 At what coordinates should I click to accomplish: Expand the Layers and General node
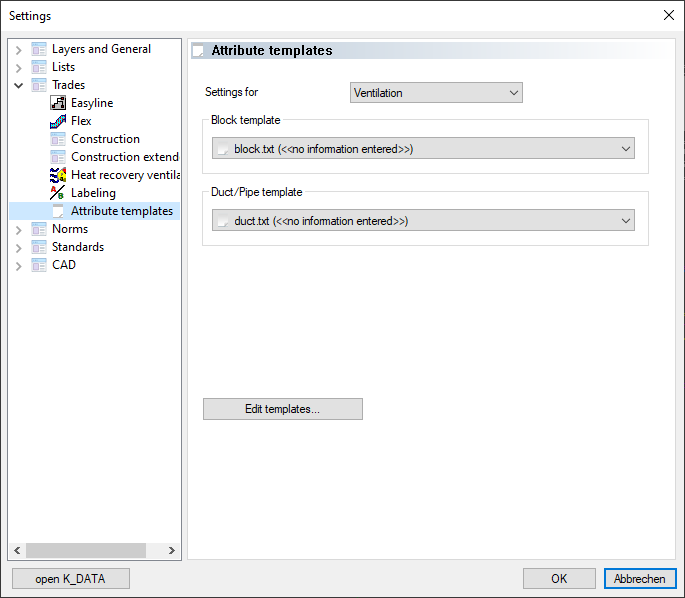click(x=18, y=50)
